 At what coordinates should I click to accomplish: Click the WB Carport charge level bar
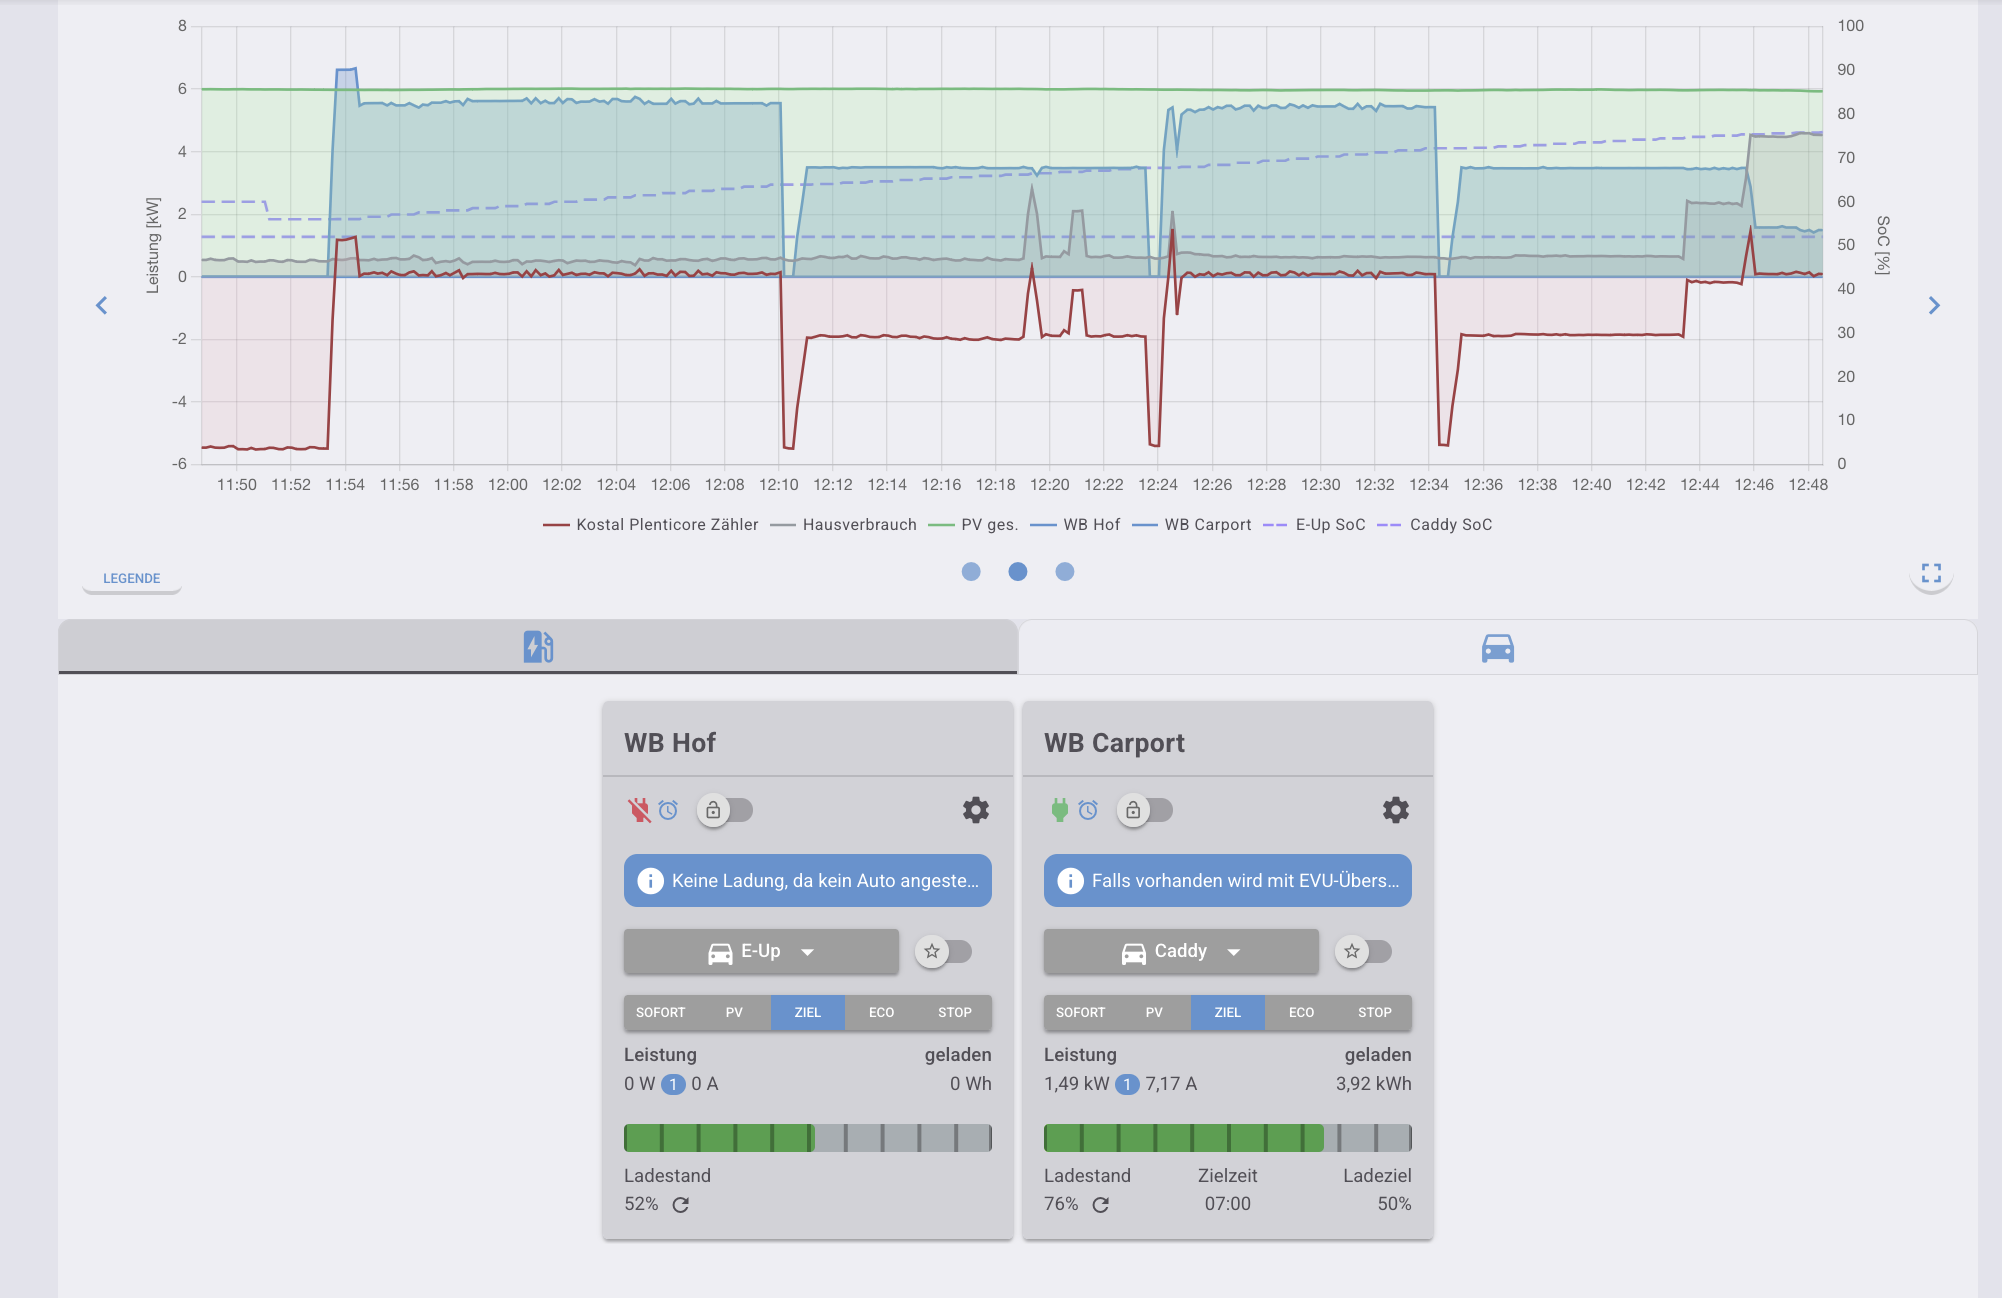point(1227,1138)
